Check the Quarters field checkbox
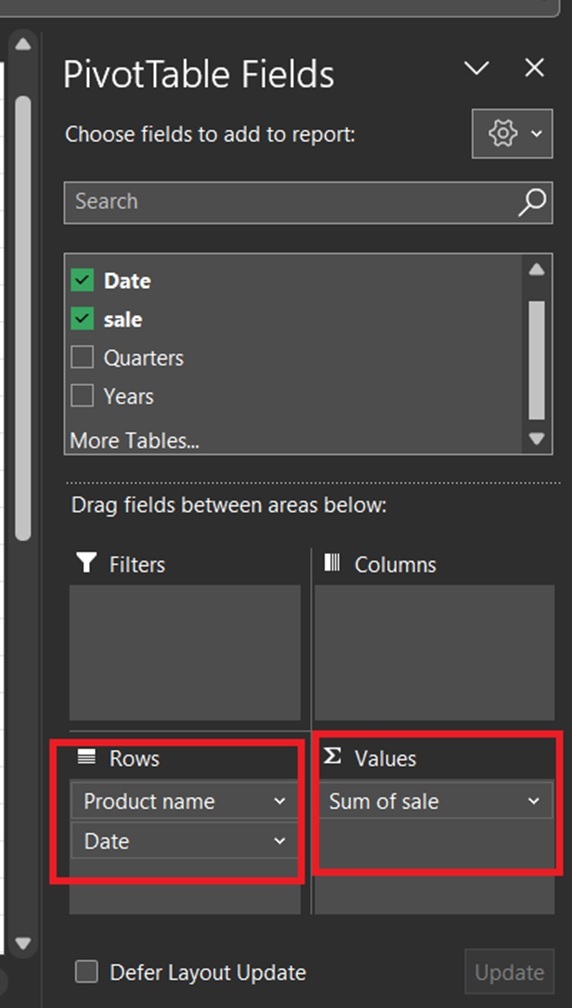 pyautogui.click(x=82, y=357)
